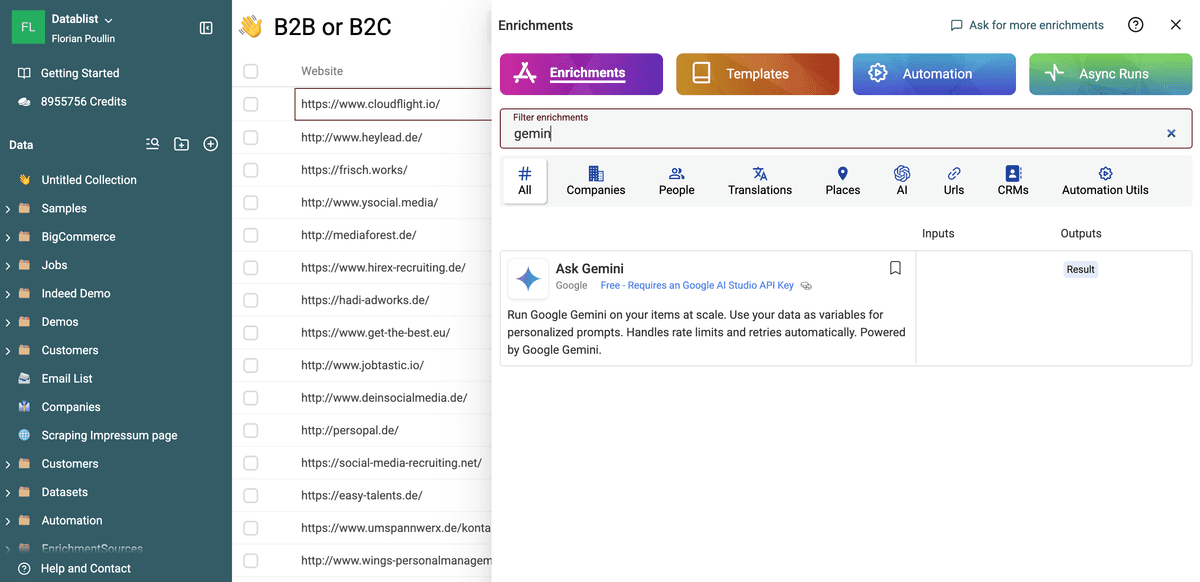
Task: Expand the Automation folder
Action: [8, 520]
